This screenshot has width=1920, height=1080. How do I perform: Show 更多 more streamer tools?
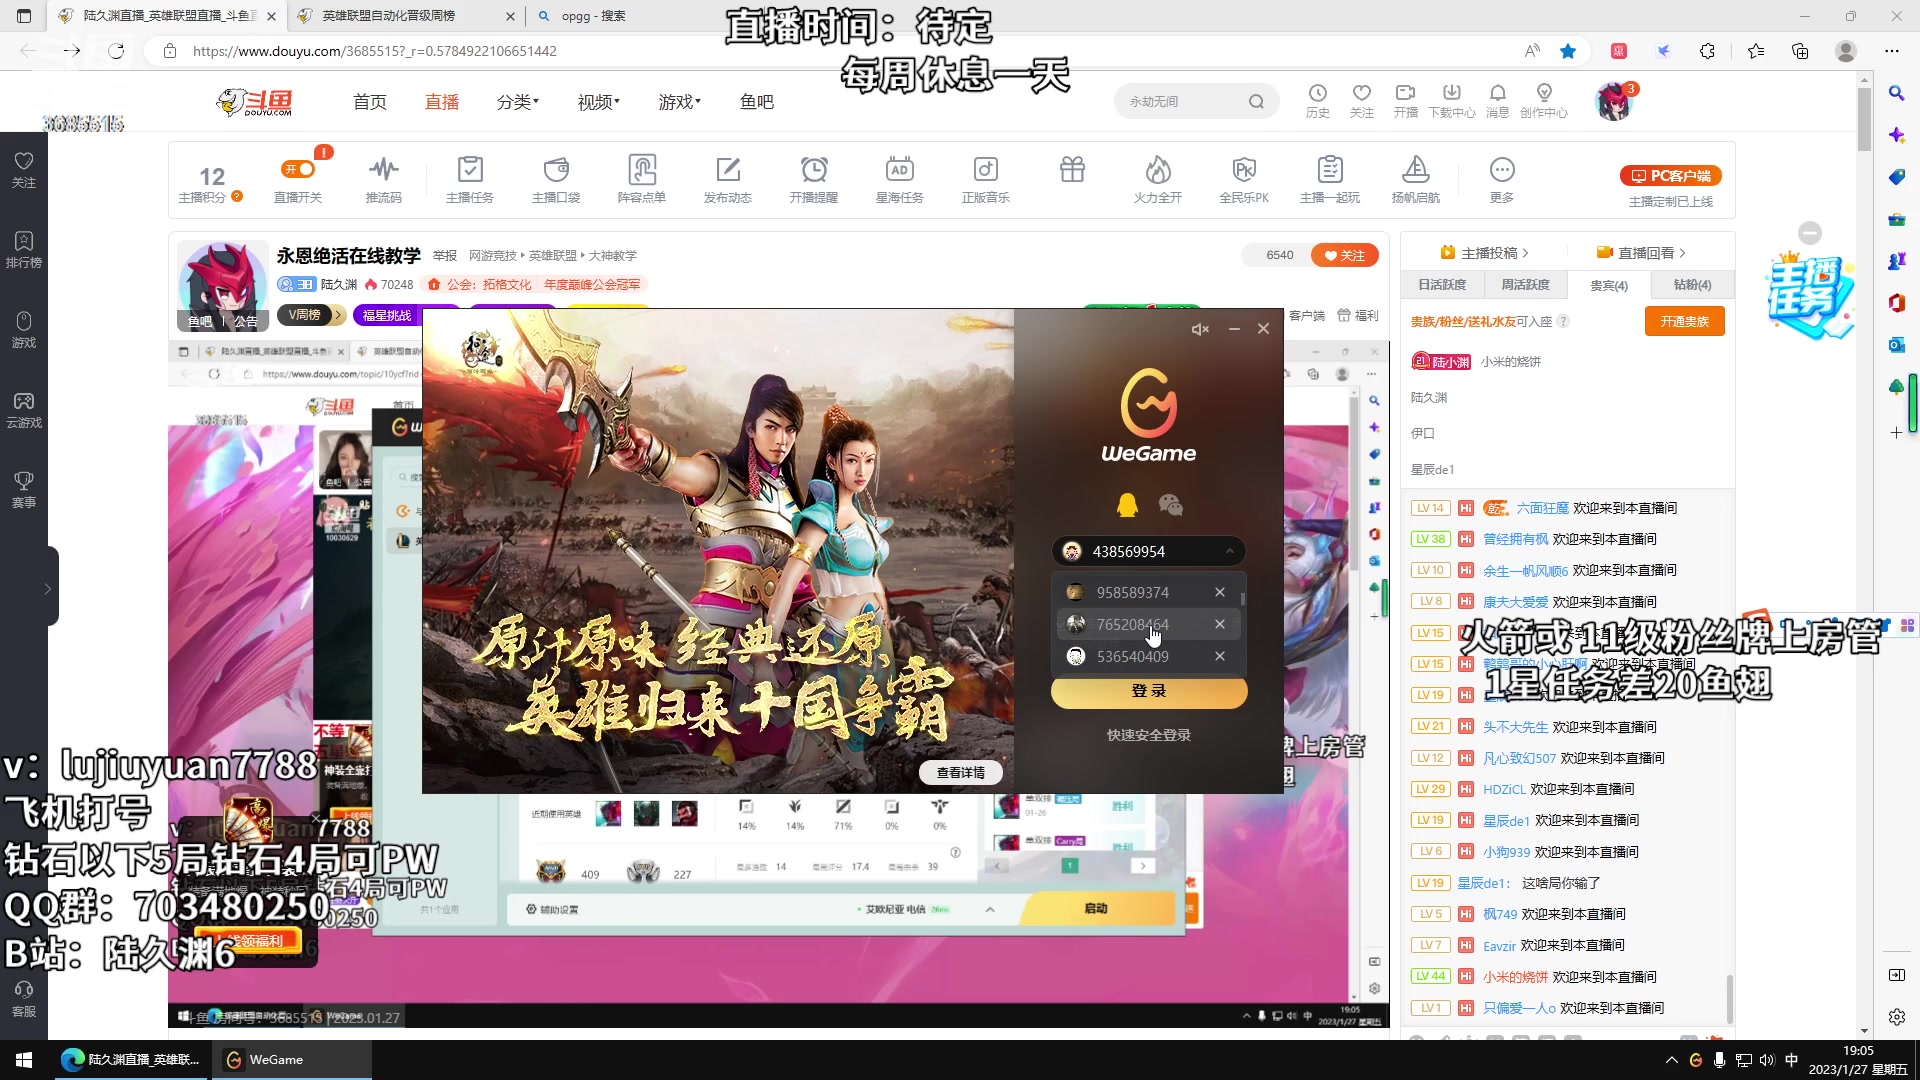click(1502, 179)
